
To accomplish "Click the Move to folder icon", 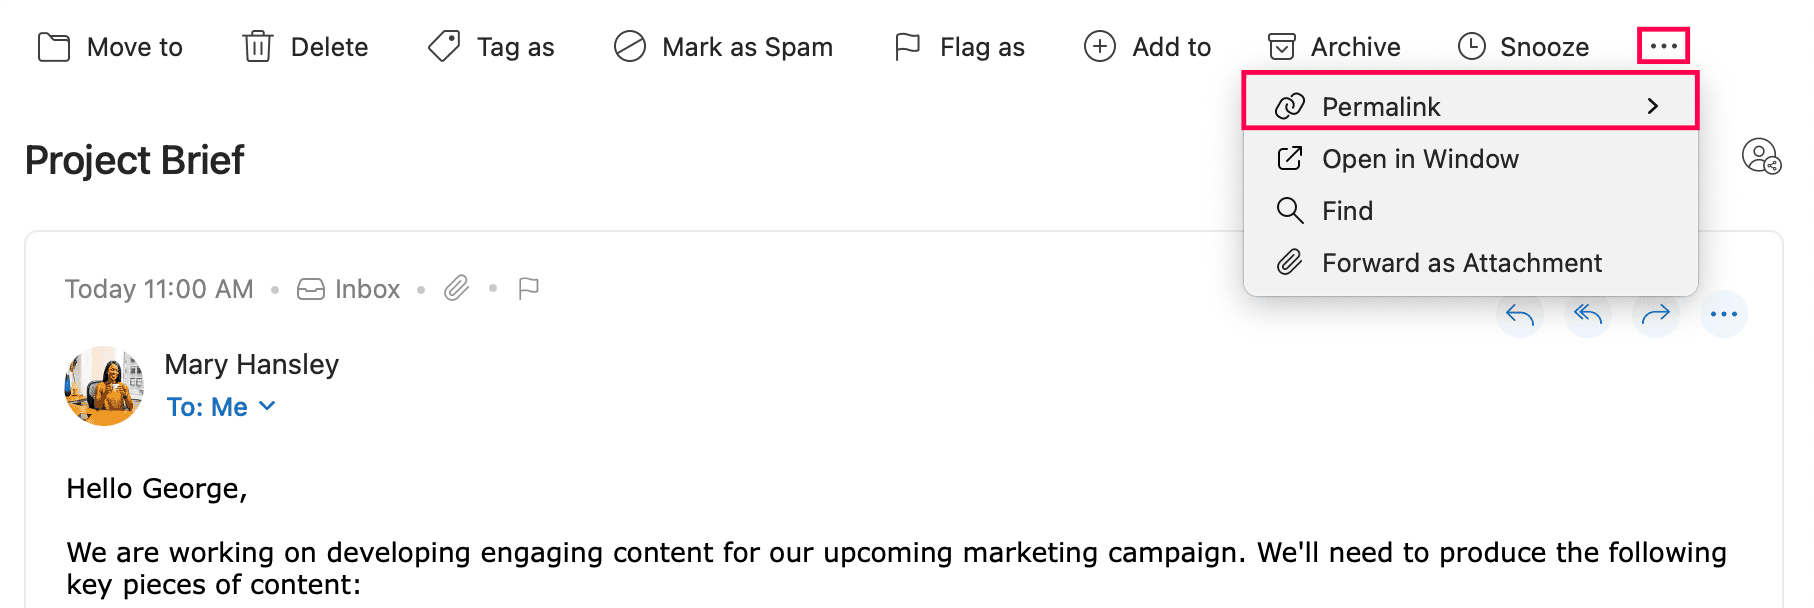I will pyautogui.click(x=54, y=47).
